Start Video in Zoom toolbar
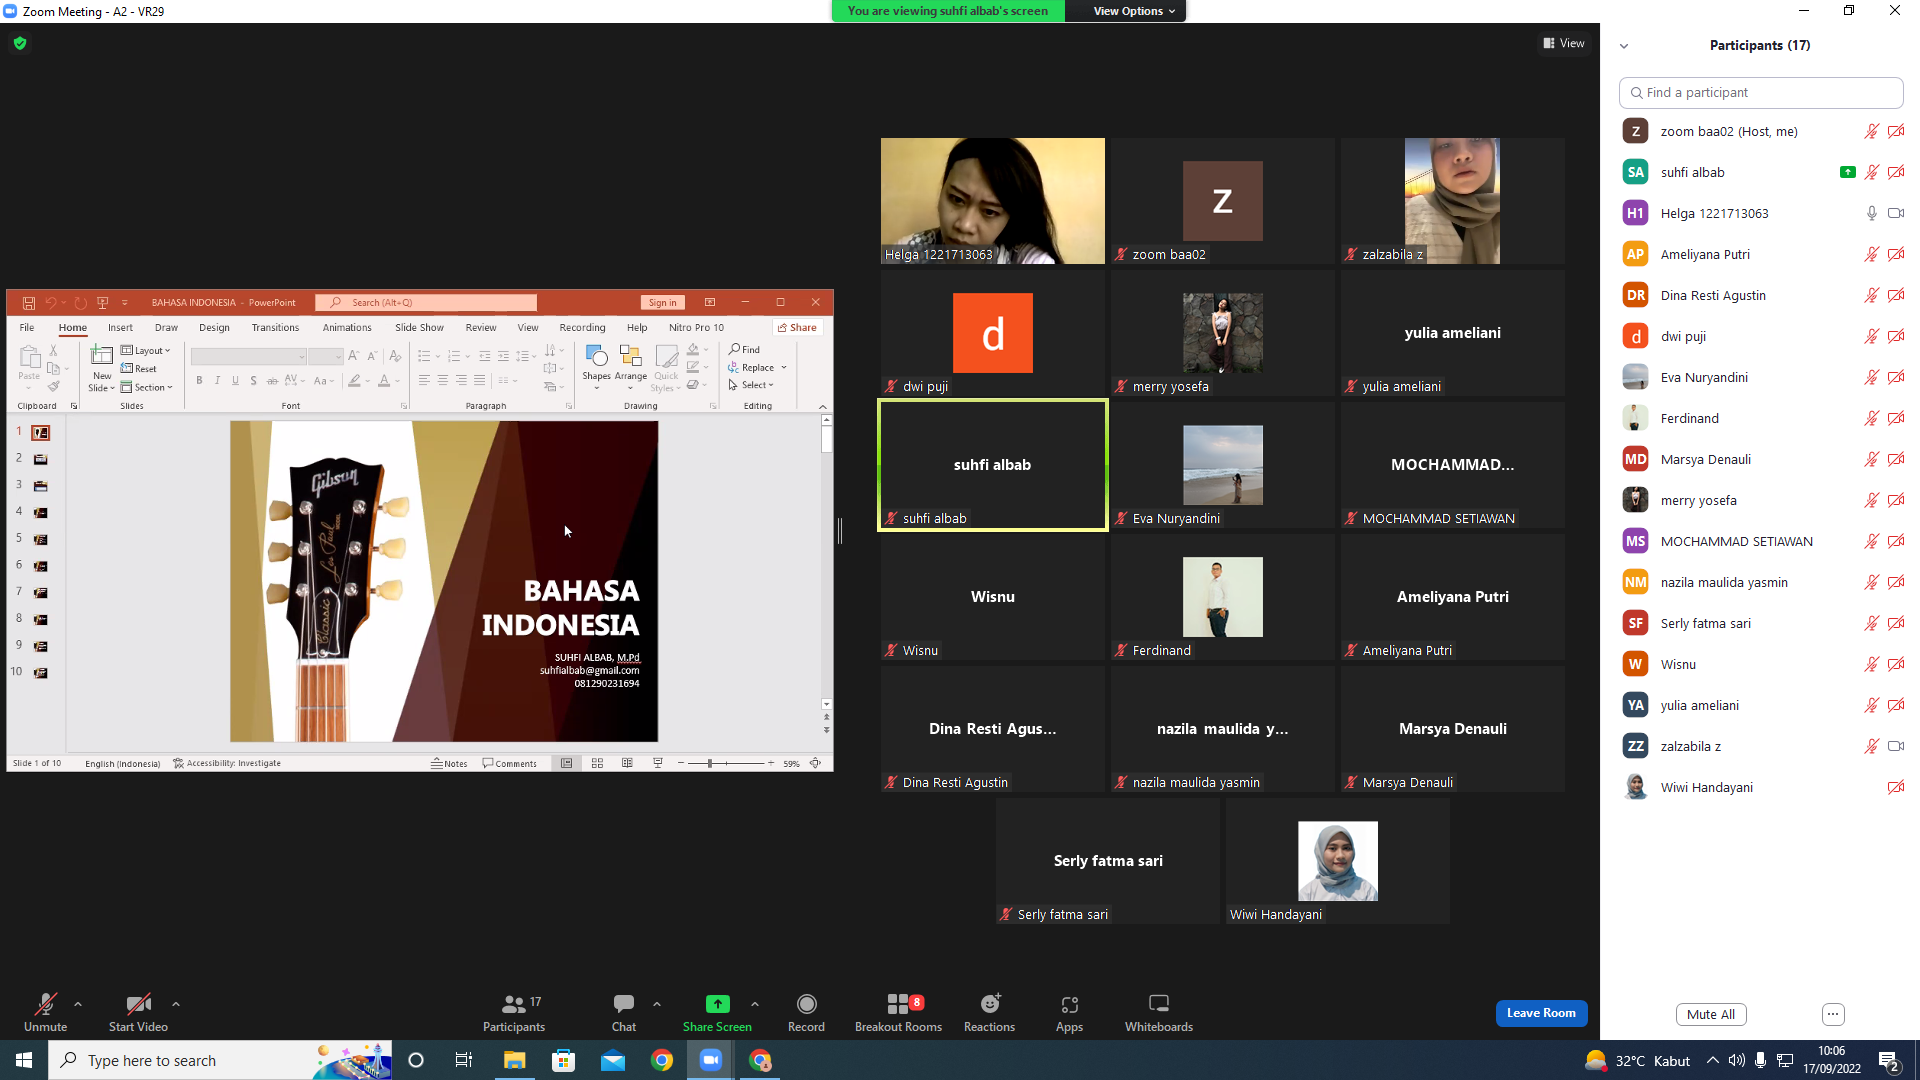This screenshot has height=1080, width=1920. [x=138, y=1011]
